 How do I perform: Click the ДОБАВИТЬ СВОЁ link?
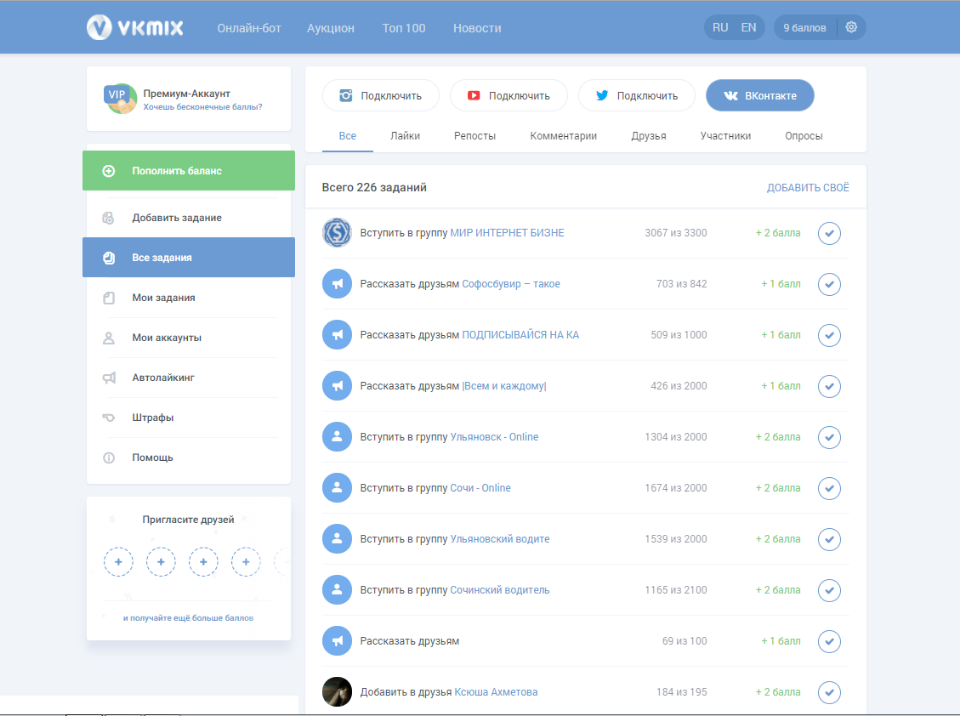[x=807, y=188]
